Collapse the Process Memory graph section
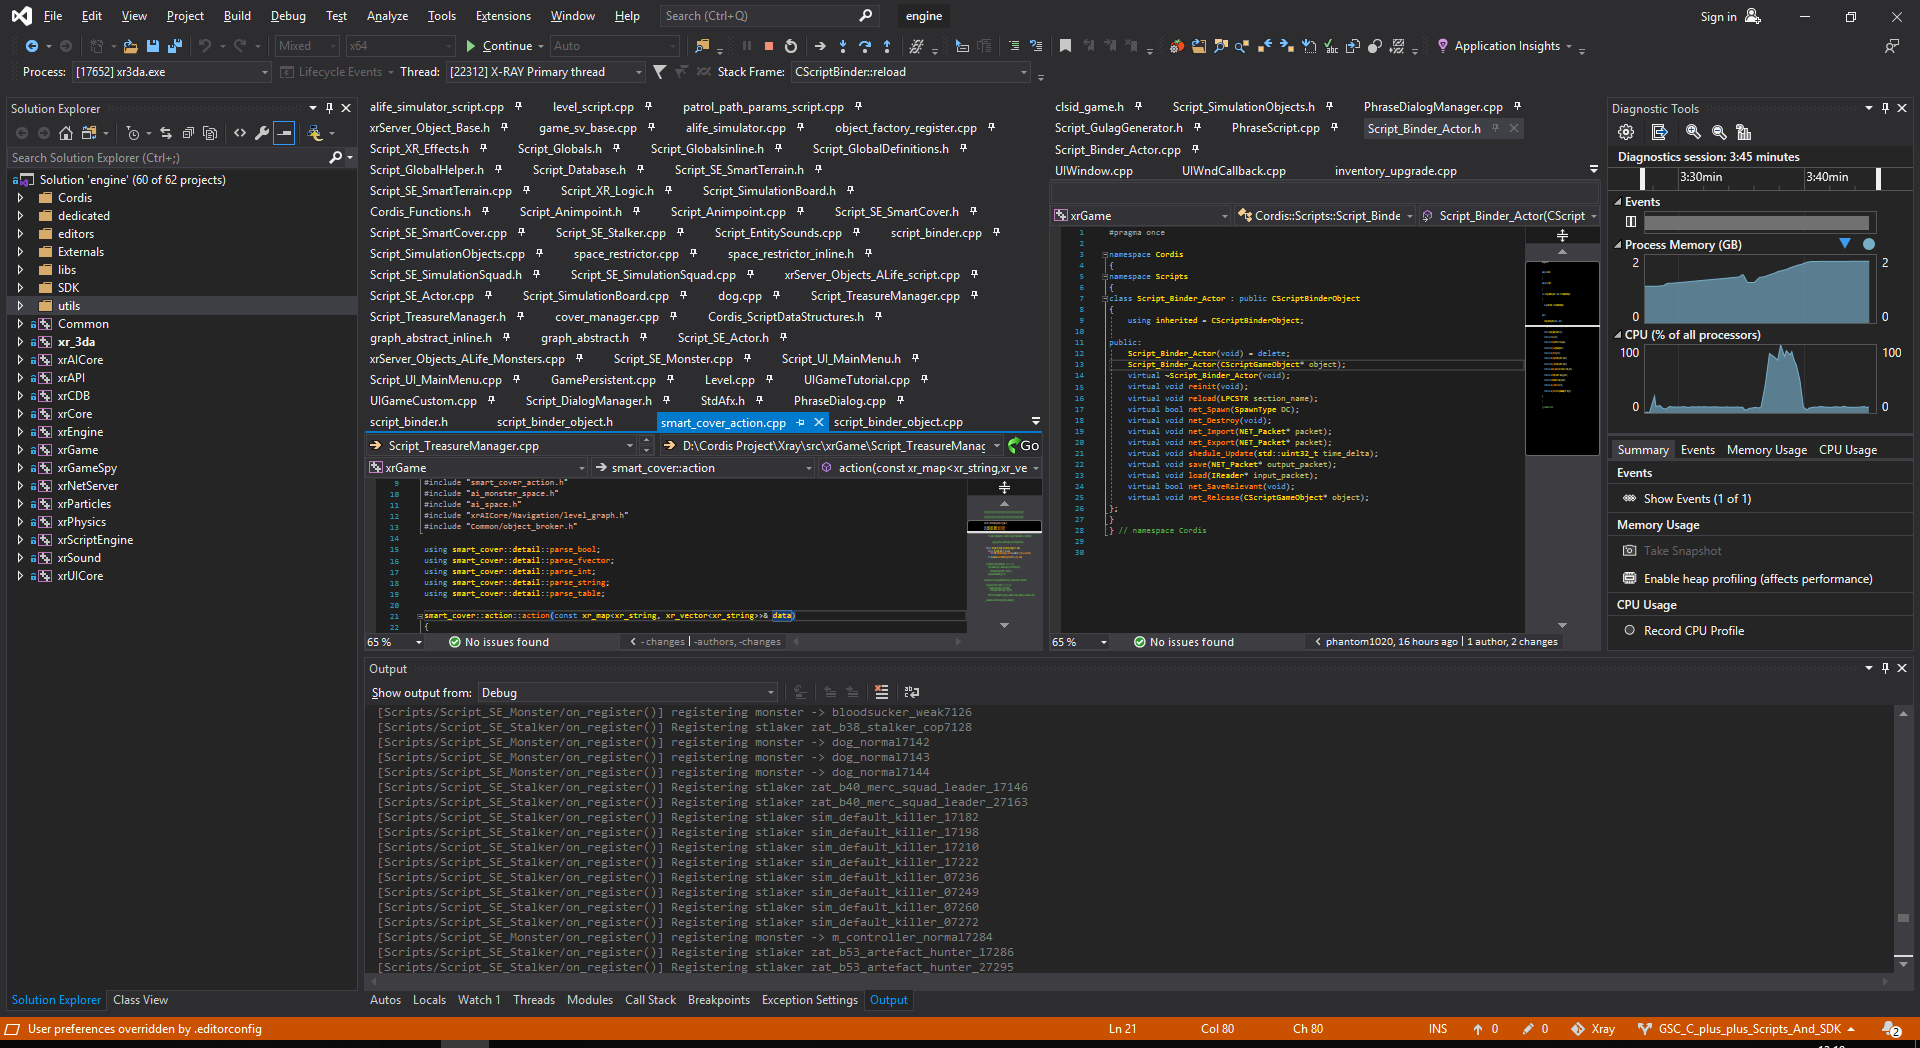This screenshot has height=1048, width=1920. tap(1618, 245)
